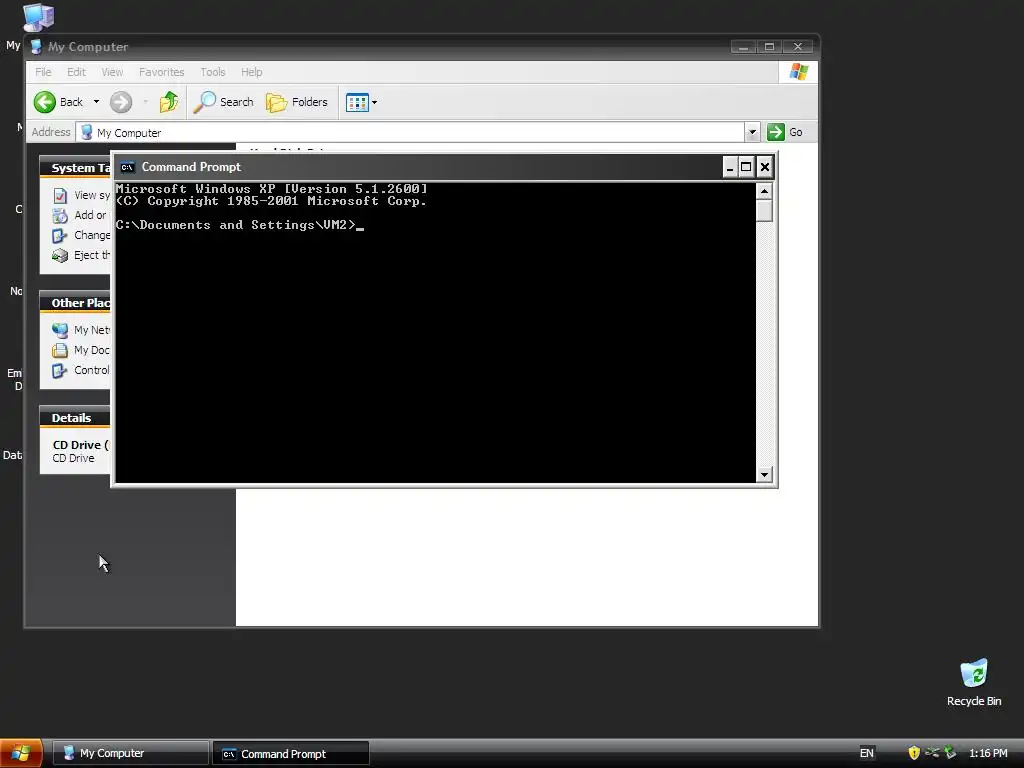This screenshot has height=768, width=1024.
Task: Click the Forward arrow icon in My Computer
Action: 121,102
